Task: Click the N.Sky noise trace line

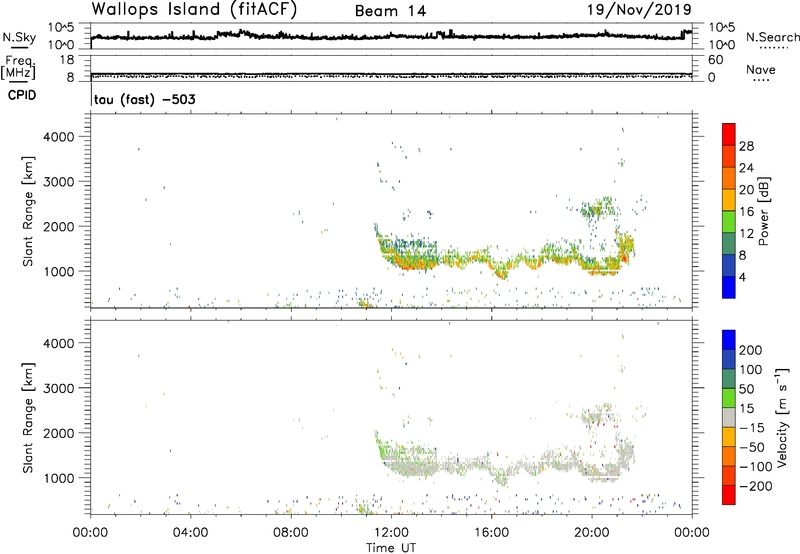Action: pyautogui.click(x=391, y=36)
